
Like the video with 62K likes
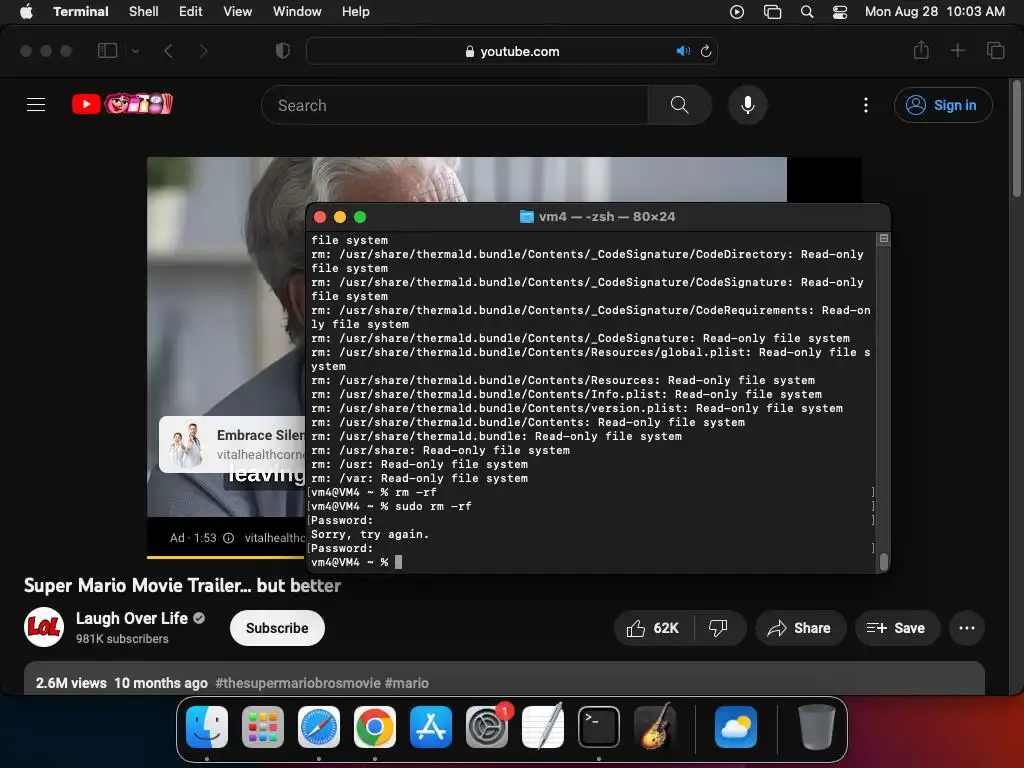click(x=653, y=628)
